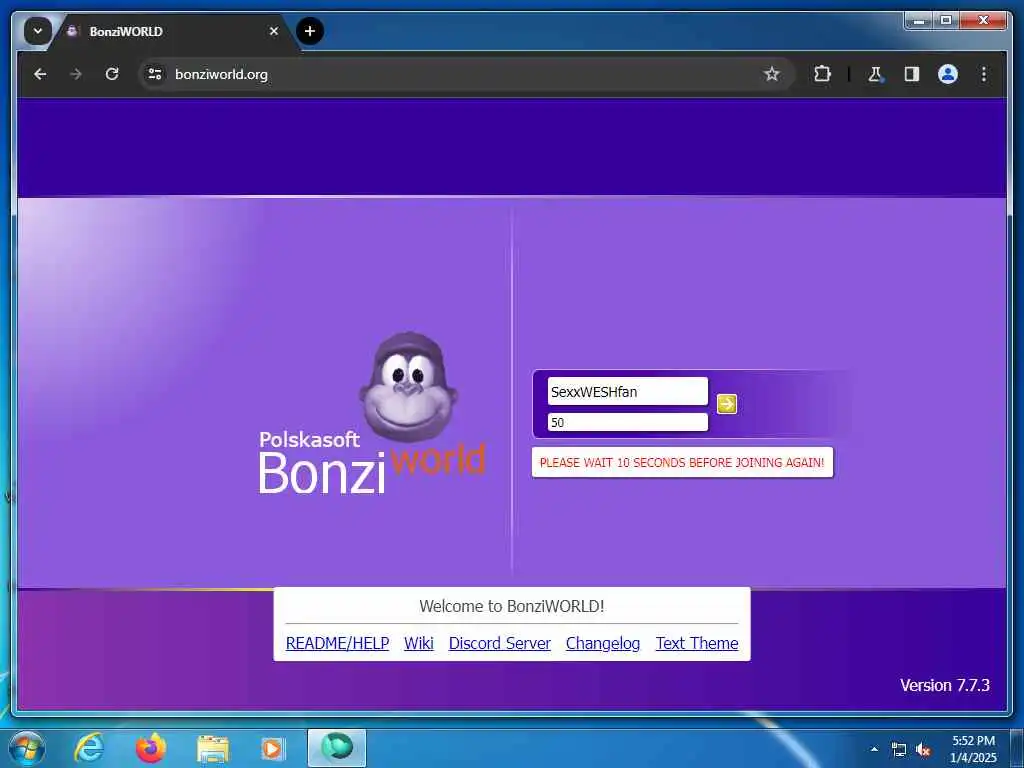
Task: Open Windows Media Player in taskbar
Action: [272, 749]
